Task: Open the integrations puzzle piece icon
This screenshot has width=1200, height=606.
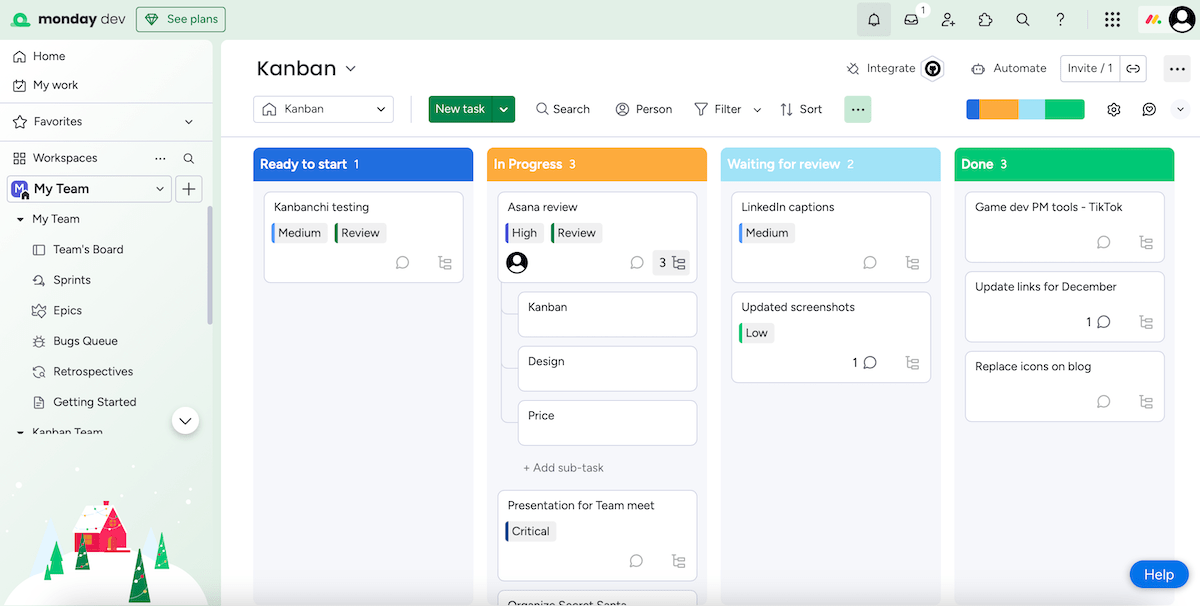Action: [985, 19]
